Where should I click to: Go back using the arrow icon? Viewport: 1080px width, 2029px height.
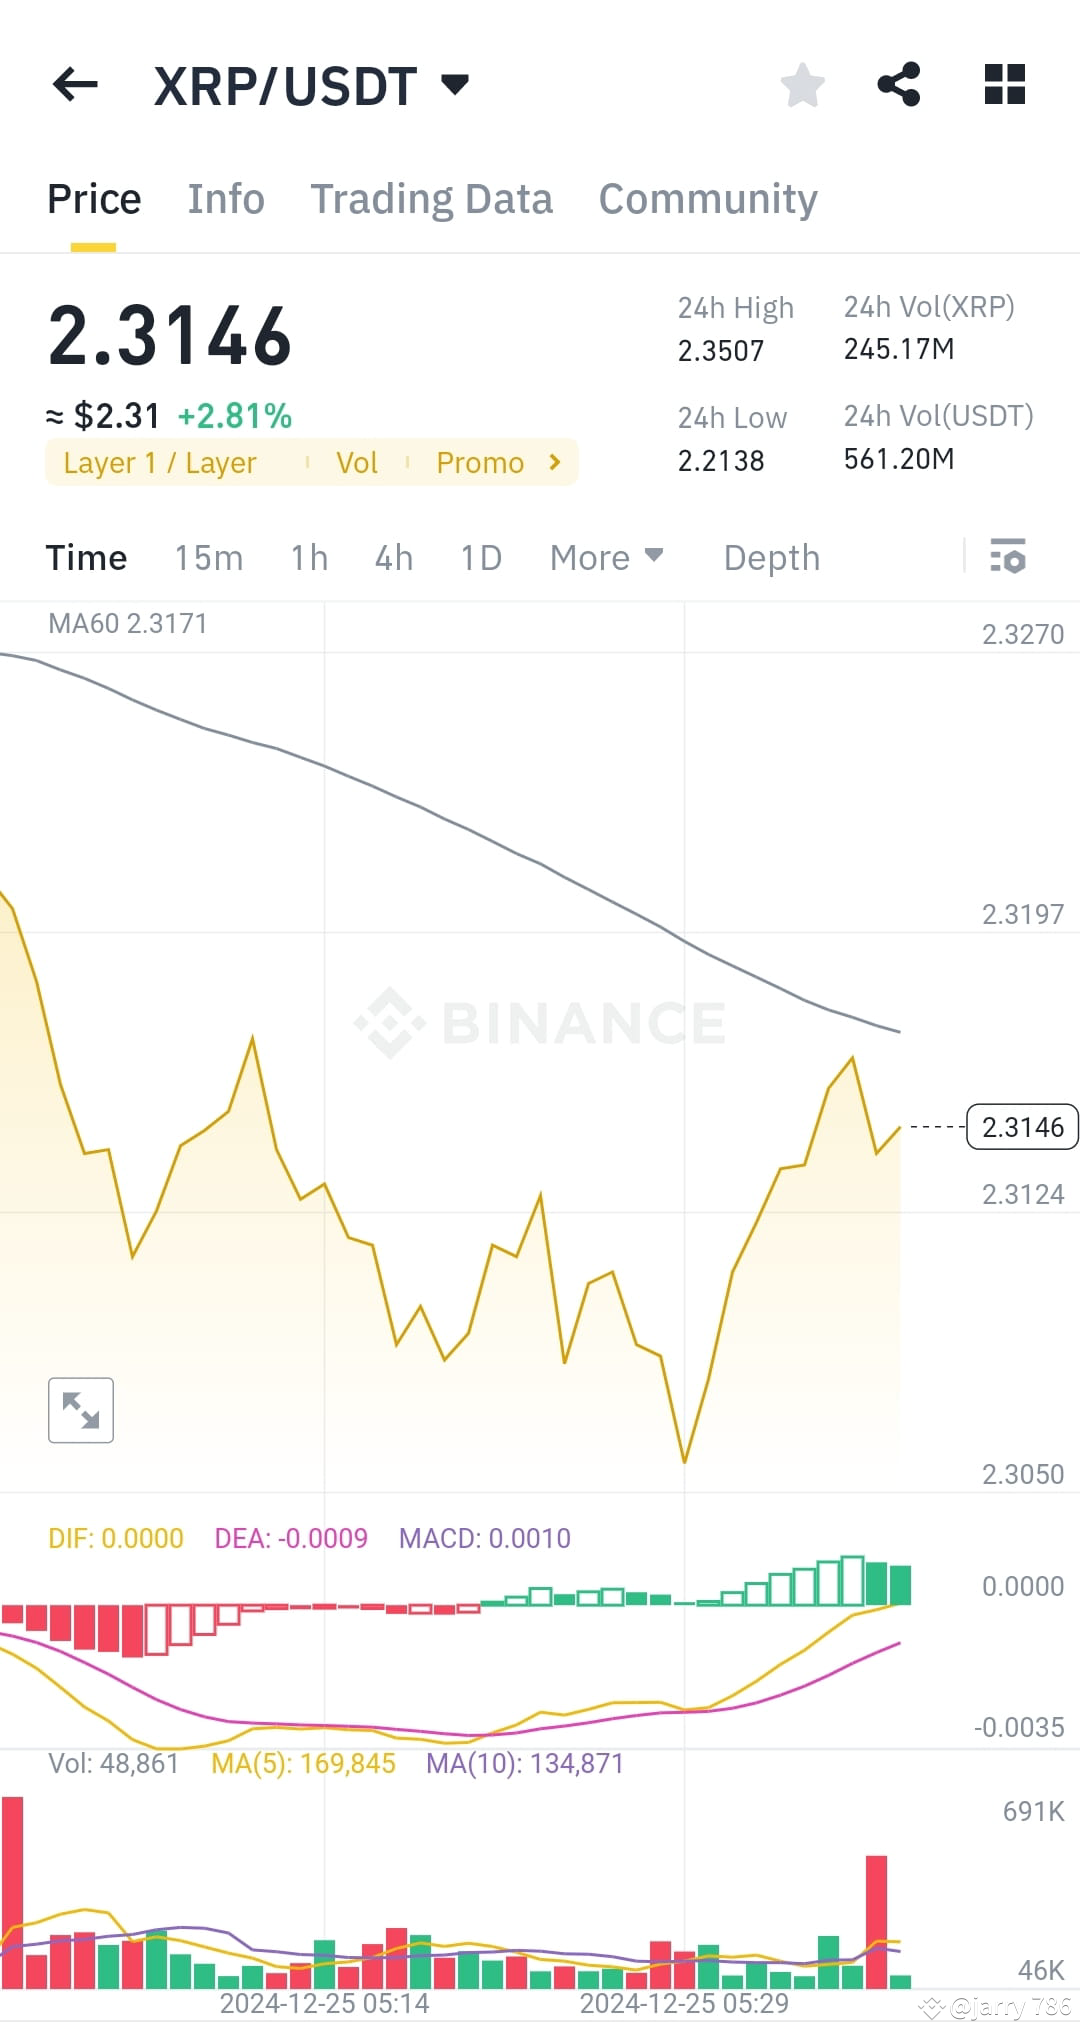tap(75, 85)
